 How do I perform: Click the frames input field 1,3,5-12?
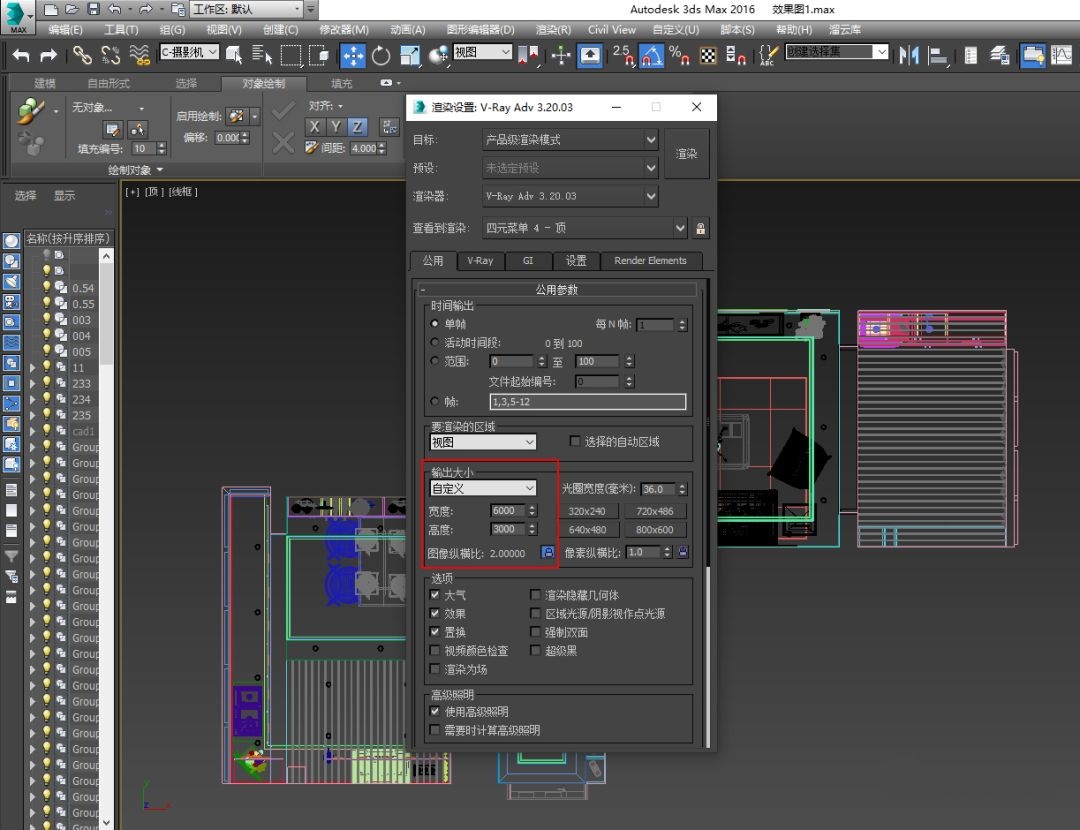[588, 402]
